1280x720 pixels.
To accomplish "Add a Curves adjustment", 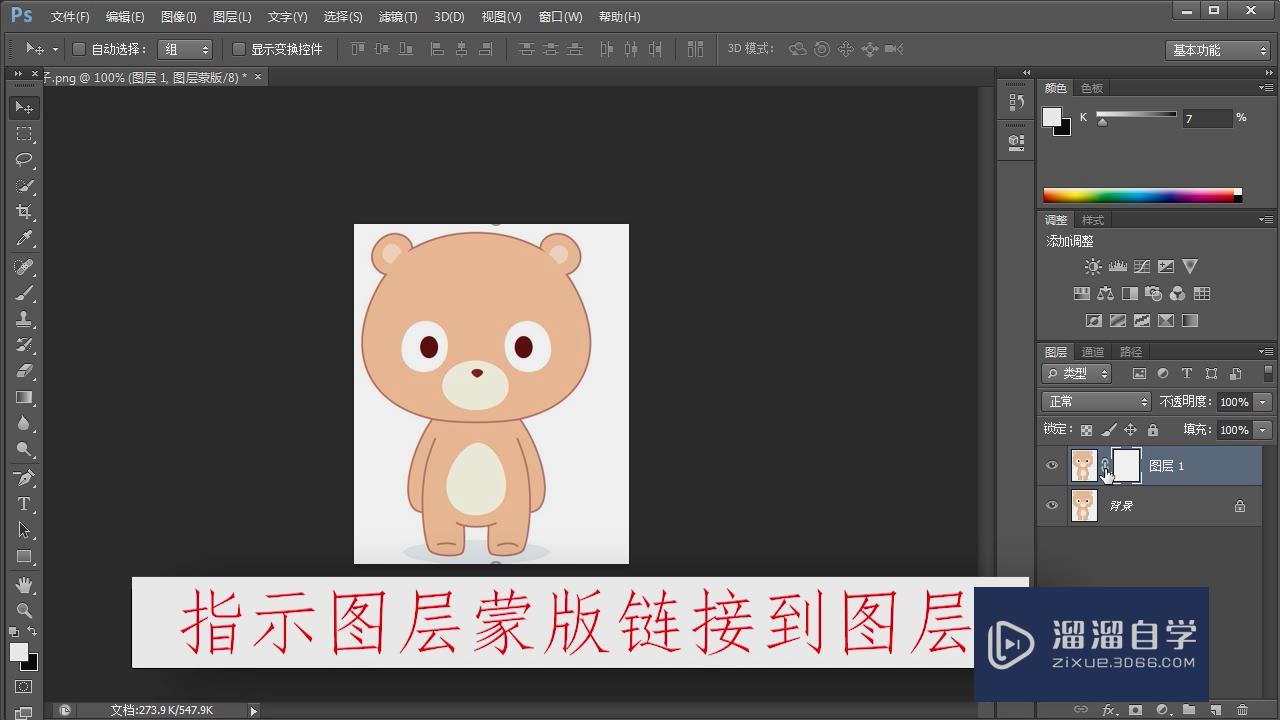I will [x=1142, y=267].
